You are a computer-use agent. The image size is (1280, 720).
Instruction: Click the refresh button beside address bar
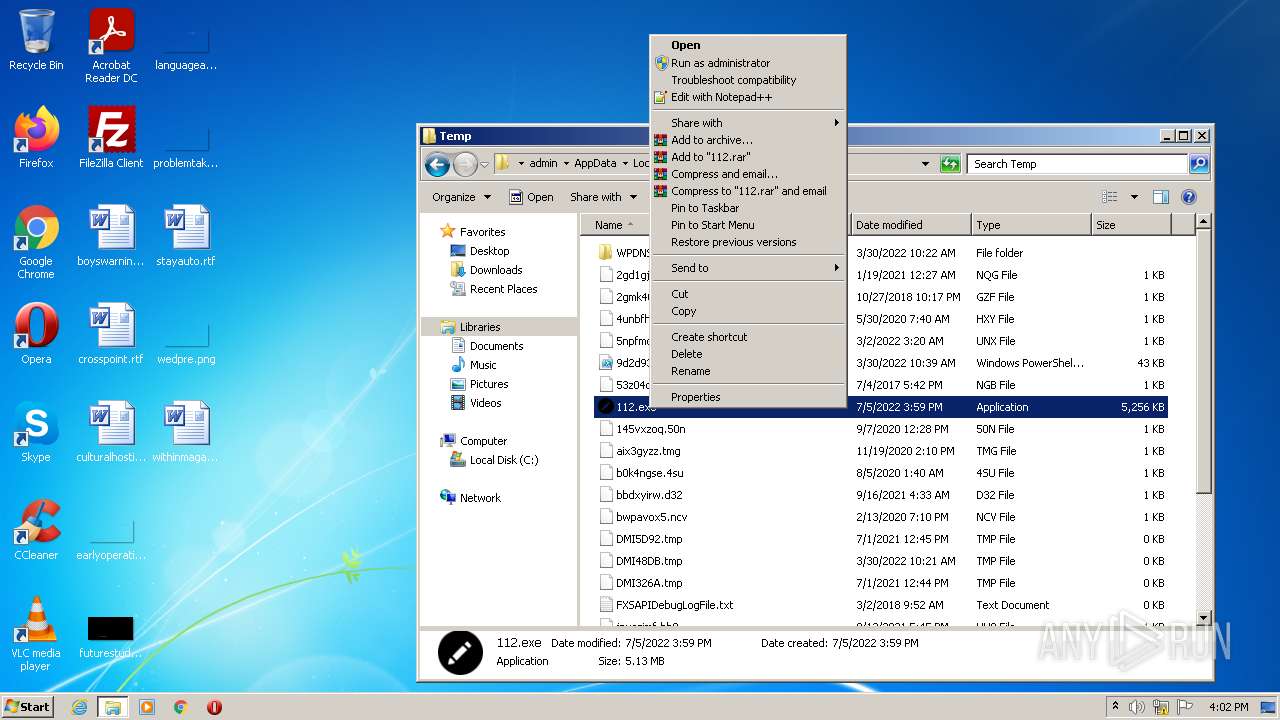[950, 164]
